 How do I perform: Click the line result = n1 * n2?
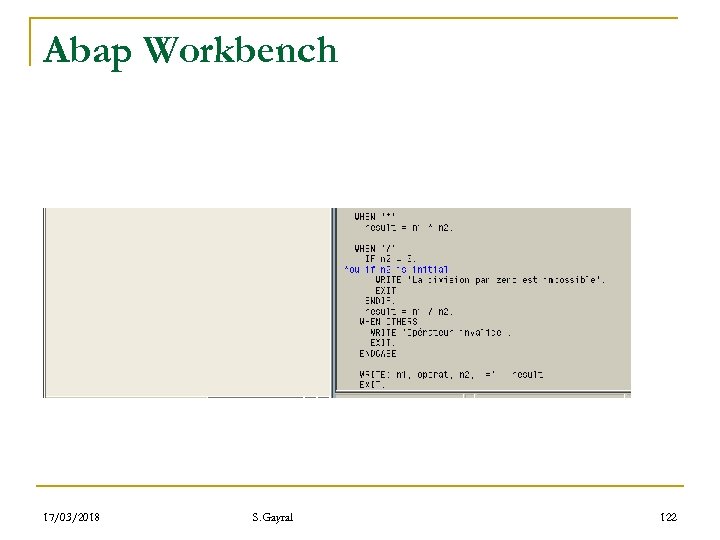point(409,228)
